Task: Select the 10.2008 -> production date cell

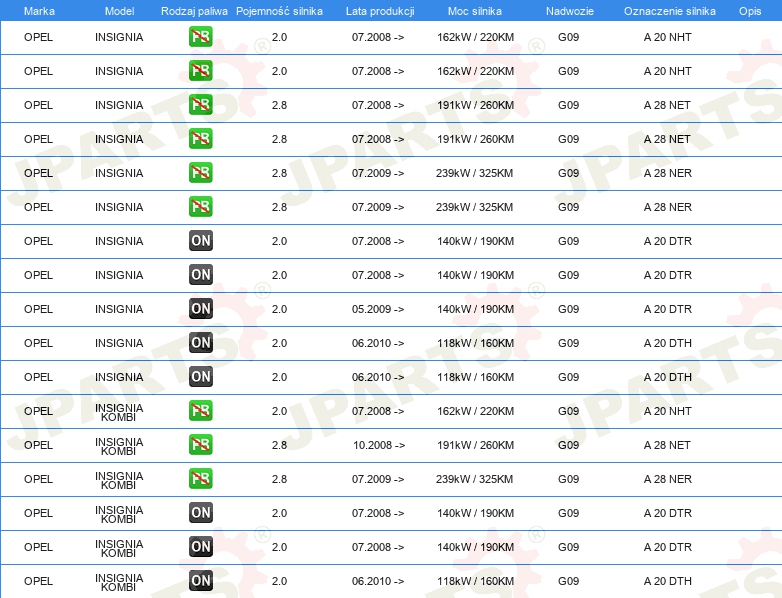Action: click(379, 445)
